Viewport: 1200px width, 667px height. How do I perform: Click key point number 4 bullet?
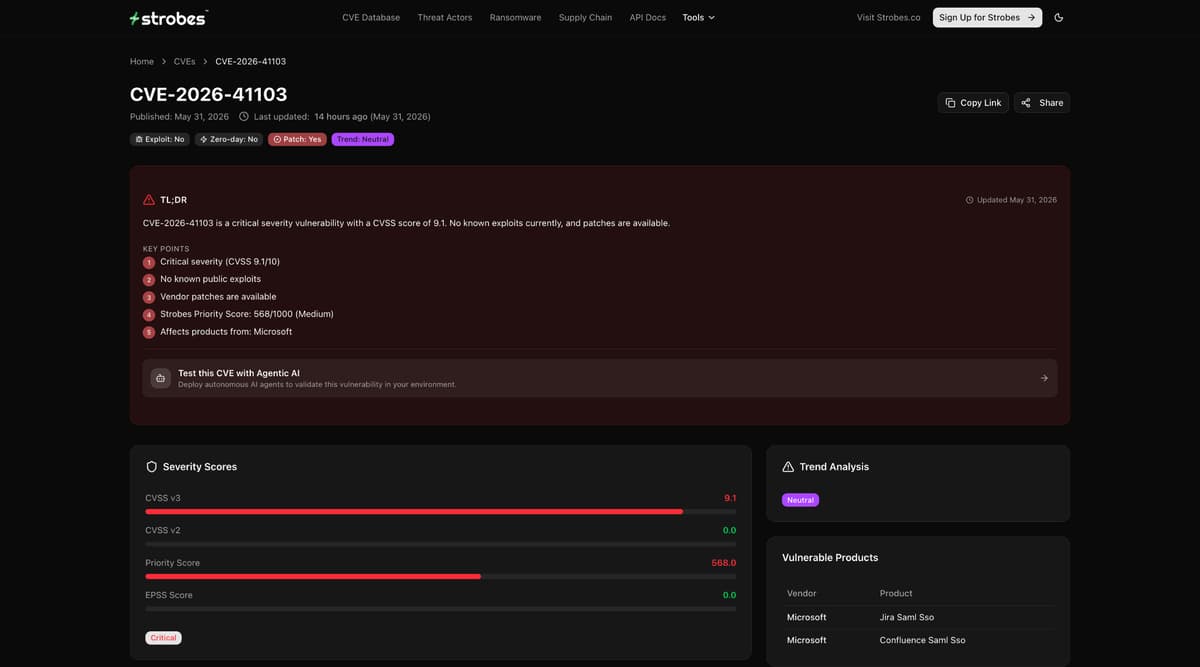click(149, 315)
